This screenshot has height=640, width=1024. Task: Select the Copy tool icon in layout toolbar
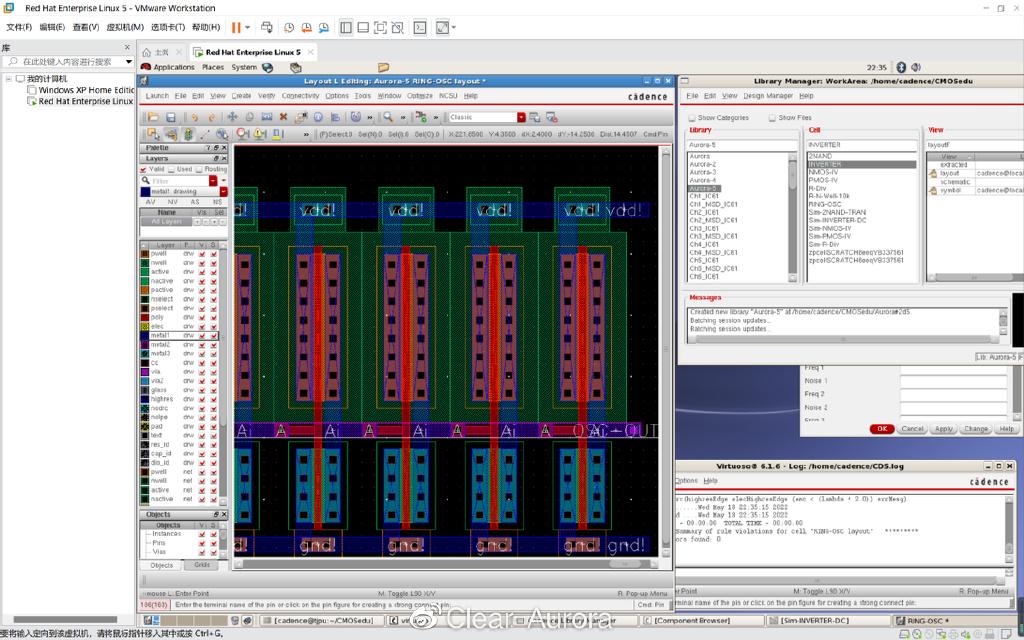(x=249, y=118)
